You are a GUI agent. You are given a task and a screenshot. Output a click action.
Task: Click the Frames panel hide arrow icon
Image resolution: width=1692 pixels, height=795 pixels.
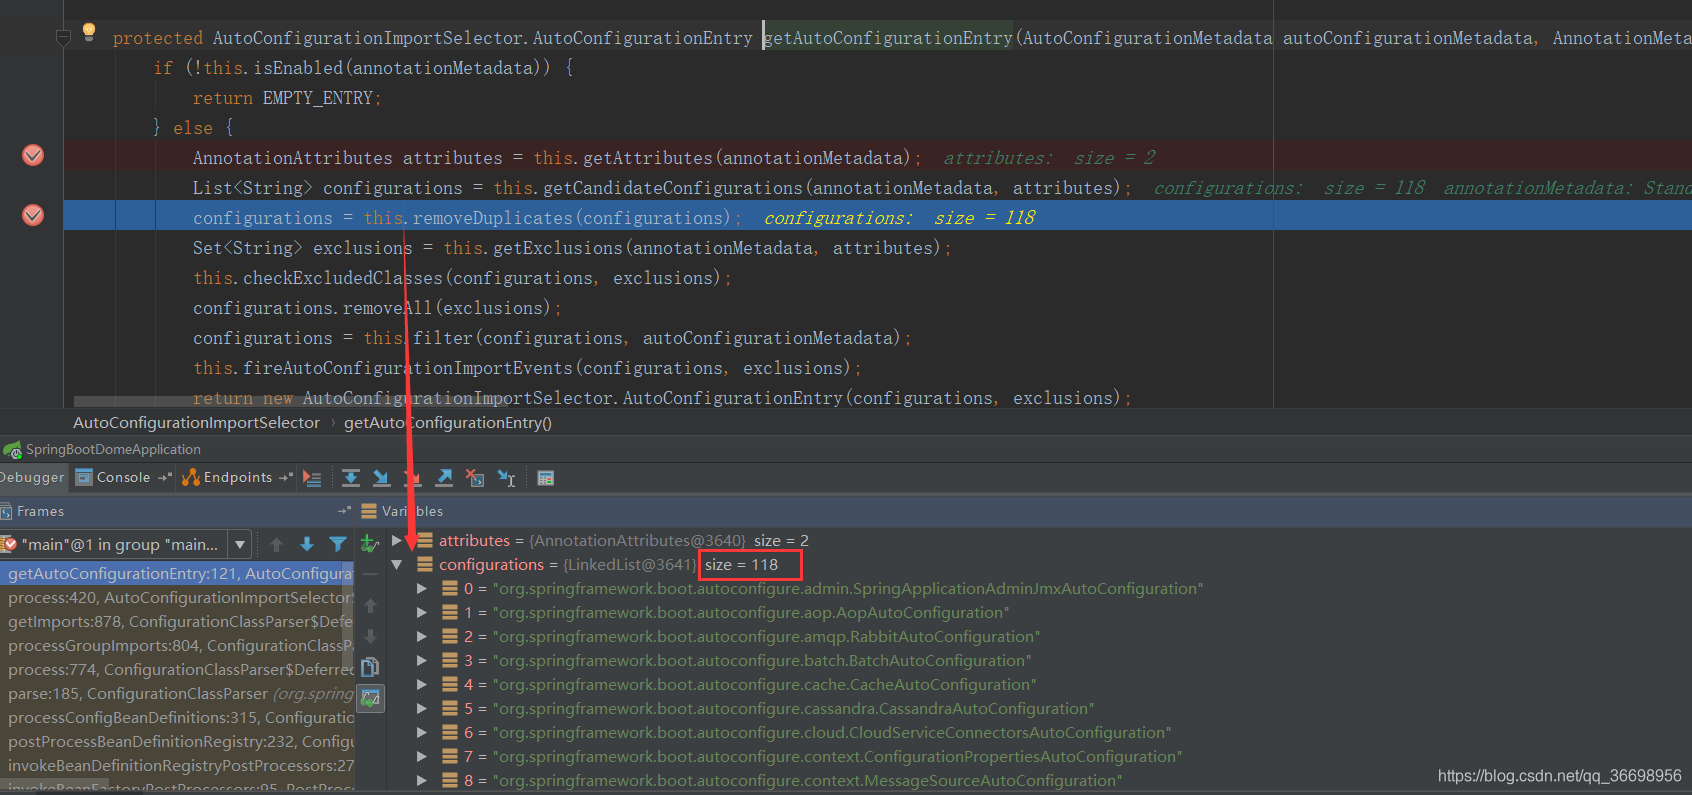point(345,511)
